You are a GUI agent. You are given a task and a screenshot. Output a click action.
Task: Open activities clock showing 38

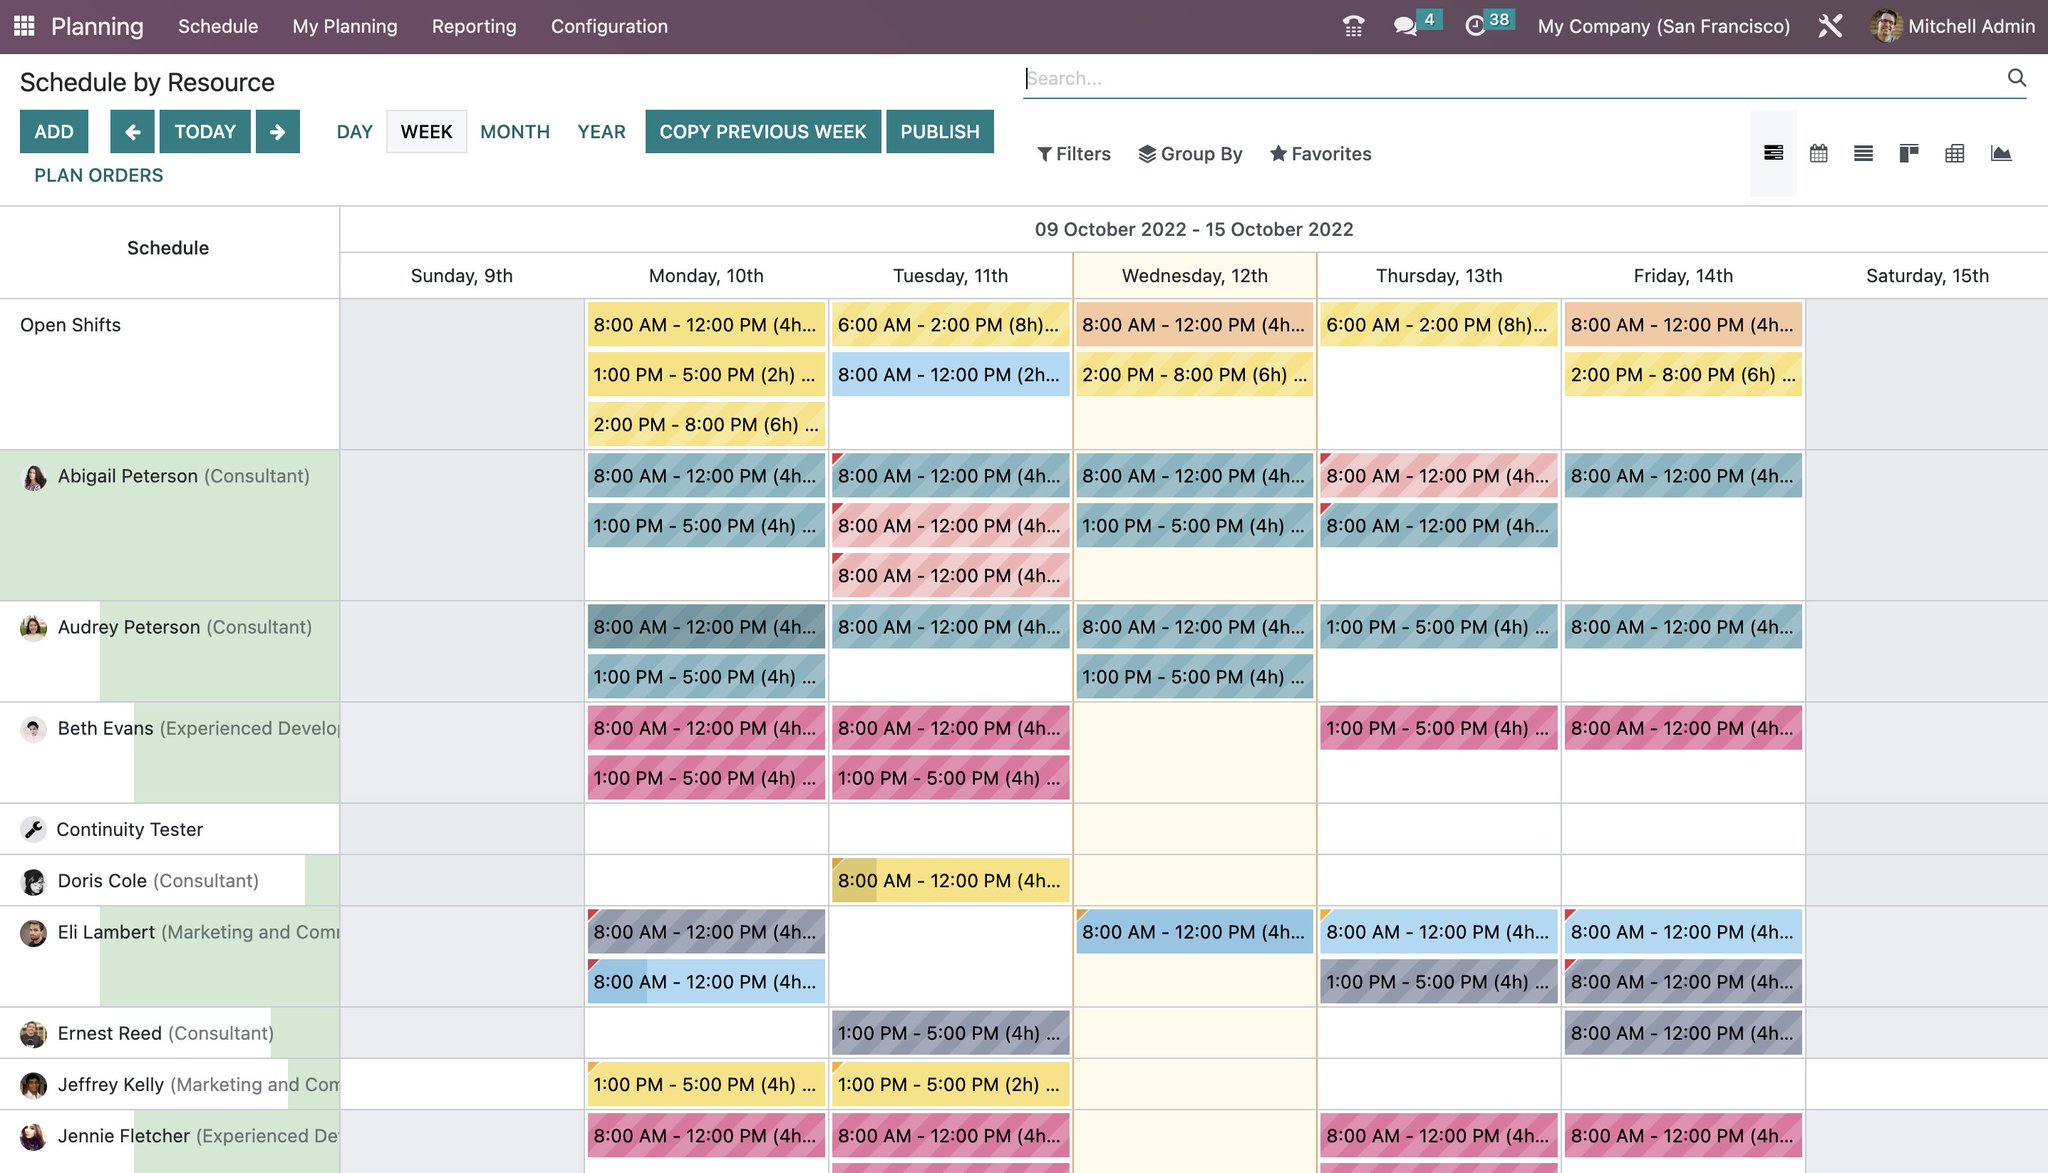click(x=1482, y=25)
